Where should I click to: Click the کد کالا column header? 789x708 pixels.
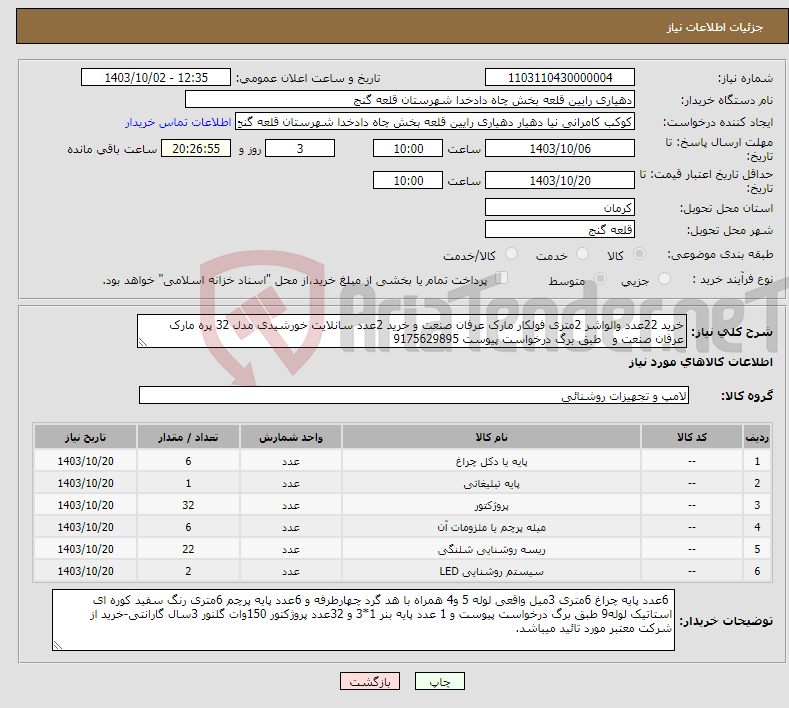pos(692,437)
